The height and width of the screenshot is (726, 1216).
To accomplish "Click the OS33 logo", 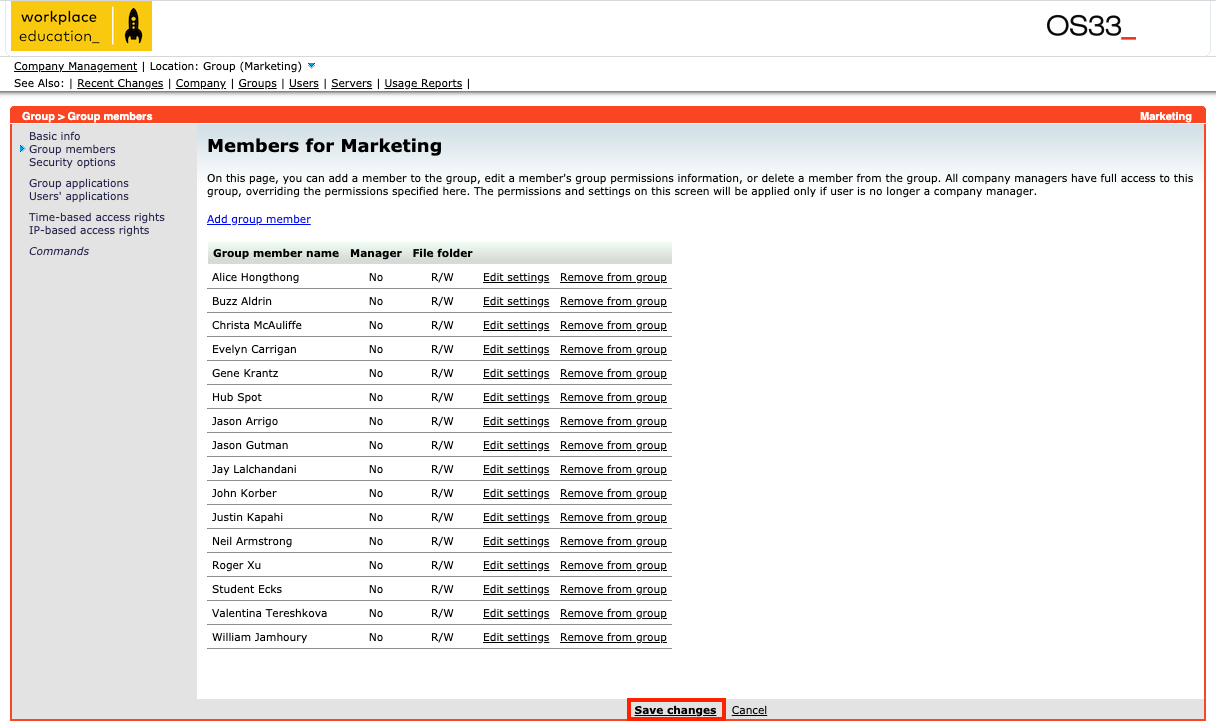I will [1091, 27].
